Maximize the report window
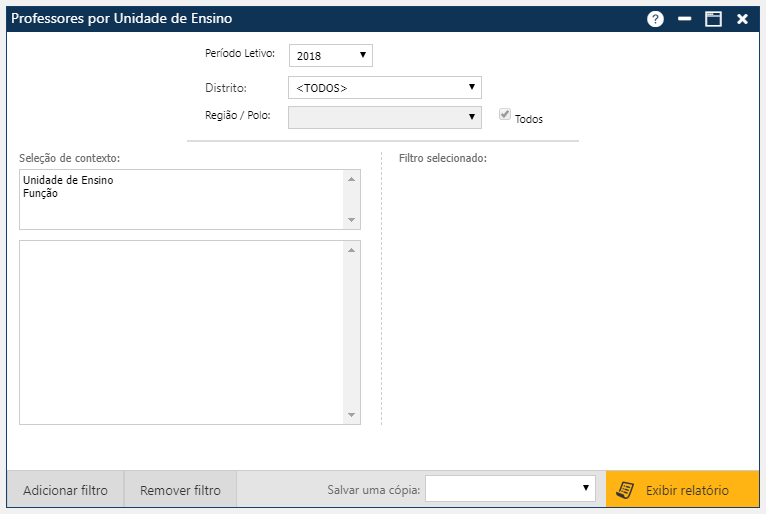The height and width of the screenshot is (514, 766). tap(713, 19)
